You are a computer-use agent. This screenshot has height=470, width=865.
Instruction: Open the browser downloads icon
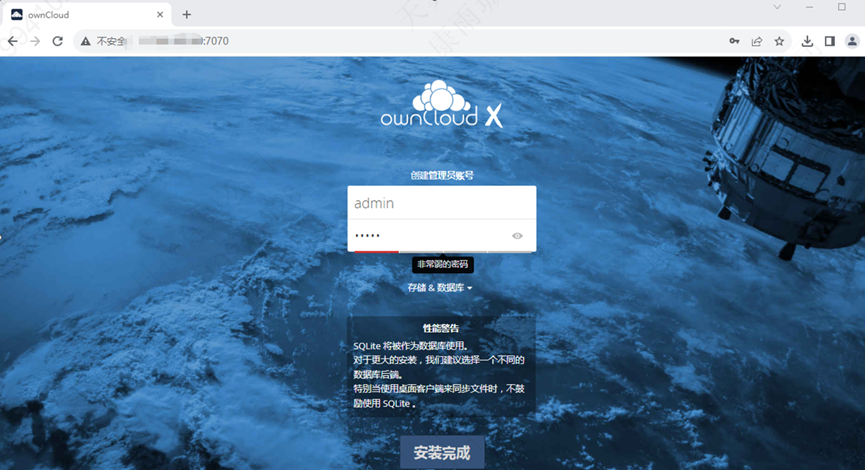pos(807,41)
